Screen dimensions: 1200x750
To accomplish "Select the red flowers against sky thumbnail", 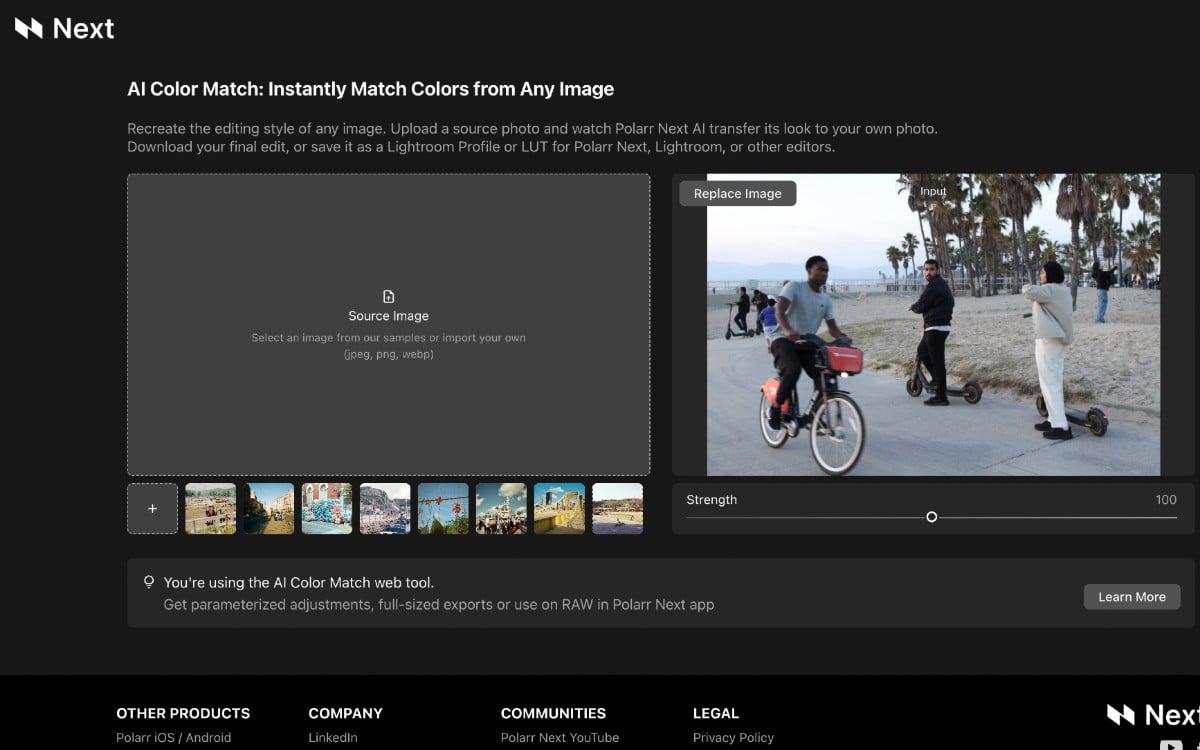I will (443, 509).
